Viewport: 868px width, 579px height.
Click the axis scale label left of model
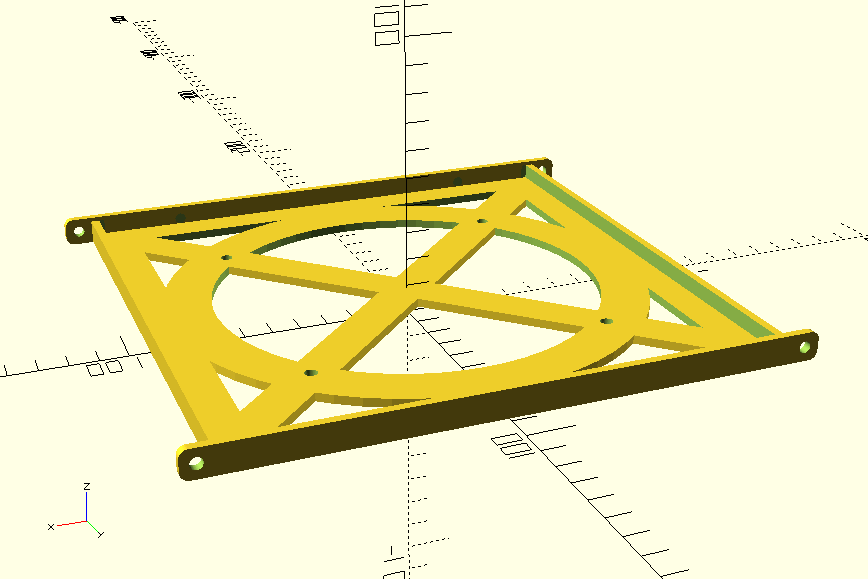104,368
